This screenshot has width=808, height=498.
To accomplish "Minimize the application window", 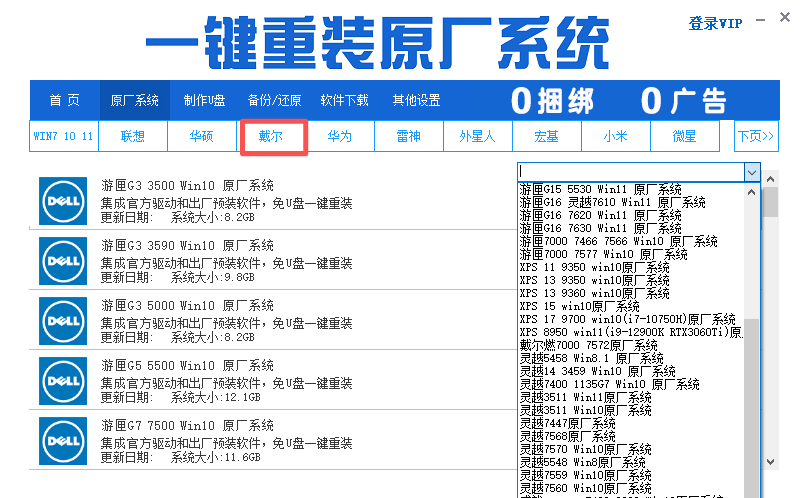I will [x=761, y=21].
